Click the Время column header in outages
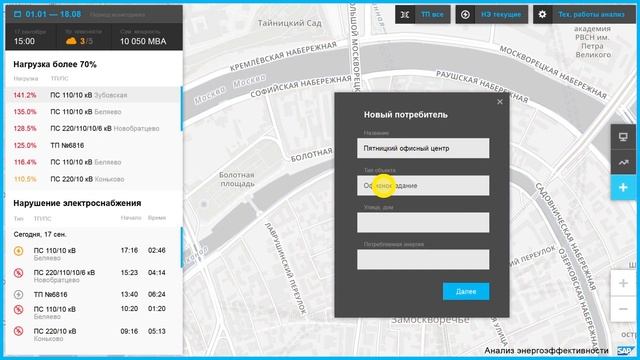Screen dimensions: 640x360 pos(157,218)
